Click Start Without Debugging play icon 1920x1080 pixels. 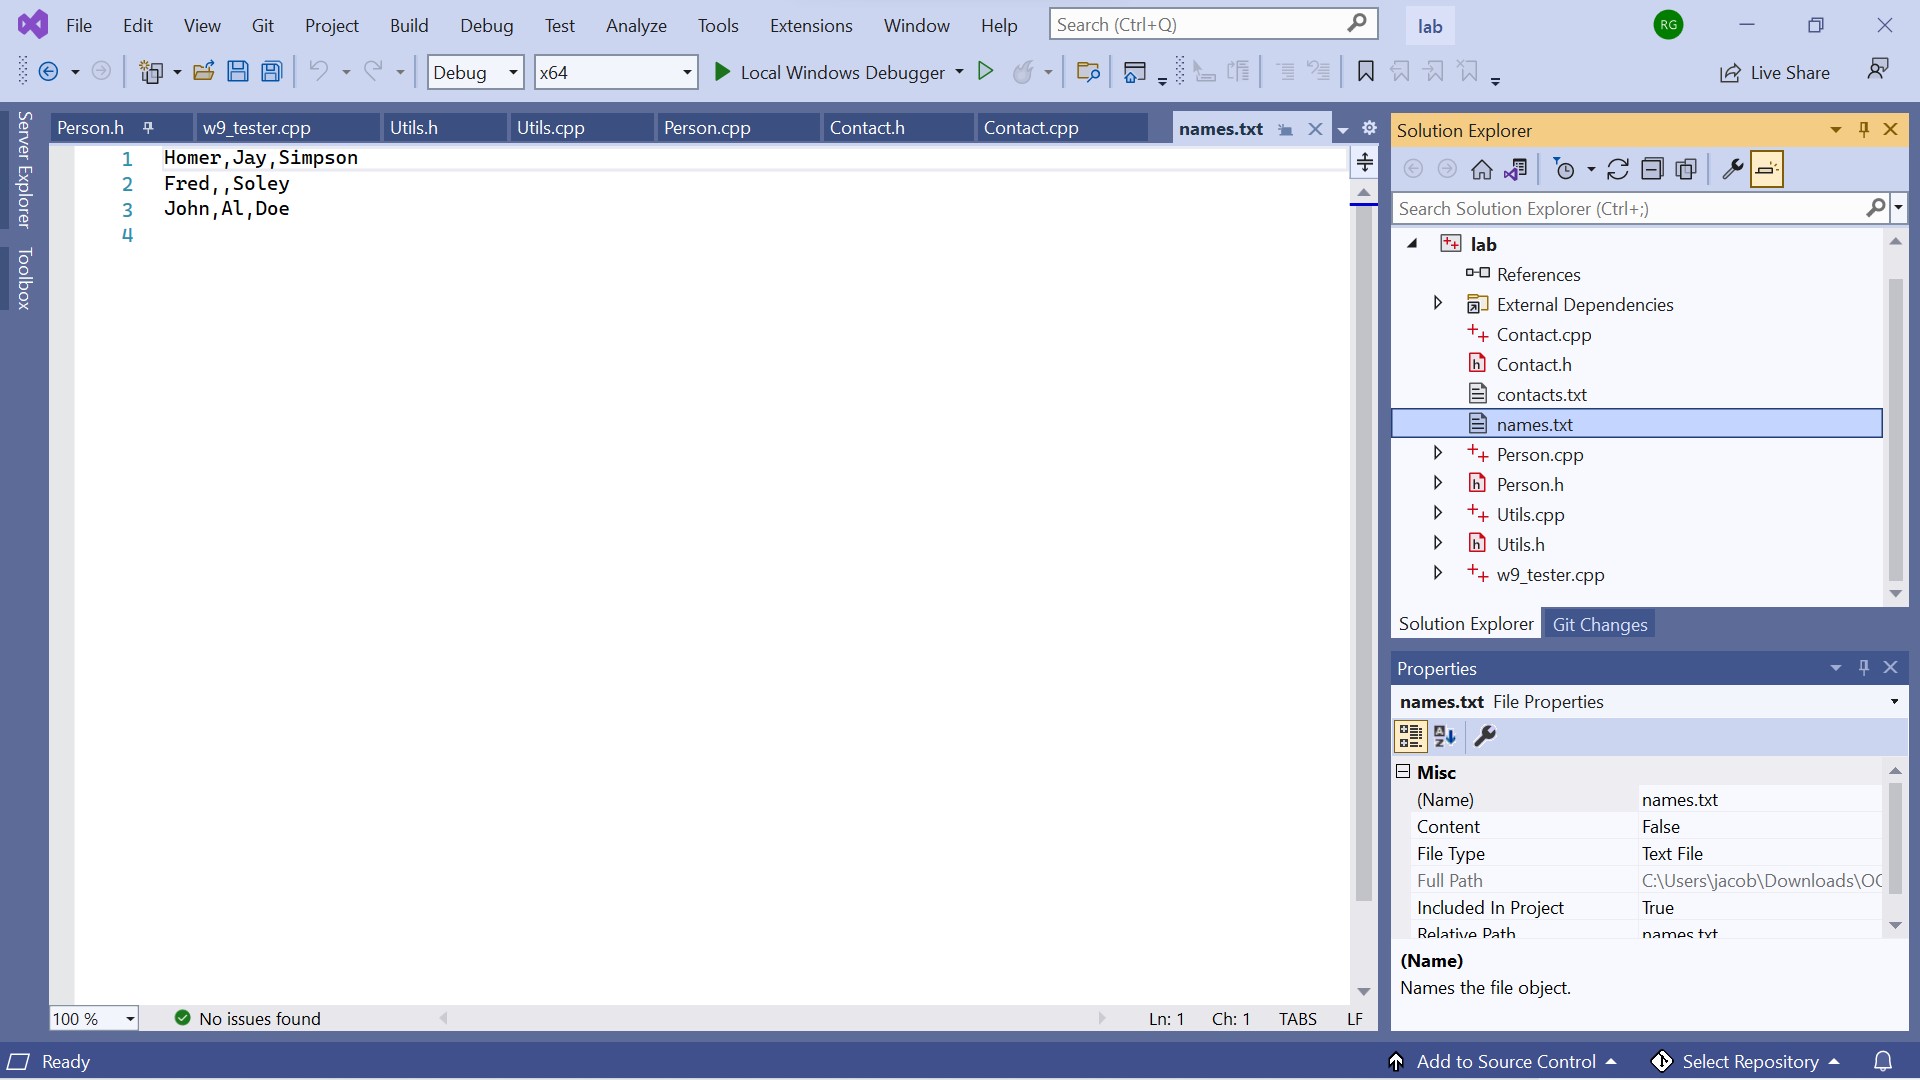pyautogui.click(x=985, y=72)
